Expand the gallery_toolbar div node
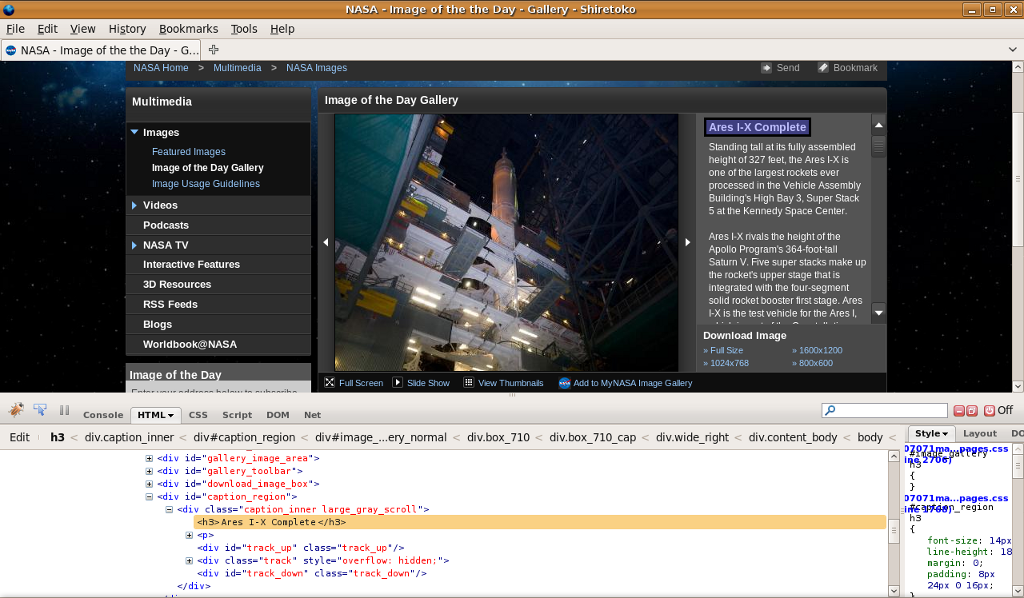Image resolution: width=1024 pixels, height=598 pixels. point(149,471)
